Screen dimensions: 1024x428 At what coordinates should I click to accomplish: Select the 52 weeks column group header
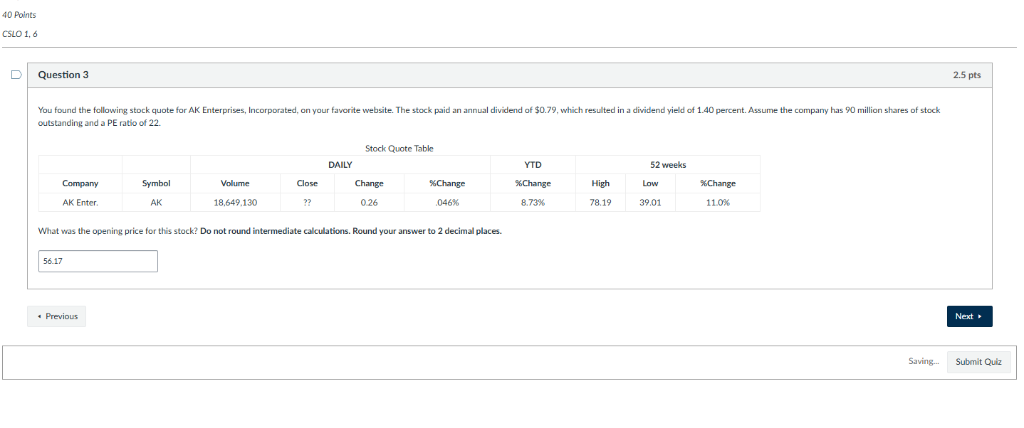tap(667, 165)
